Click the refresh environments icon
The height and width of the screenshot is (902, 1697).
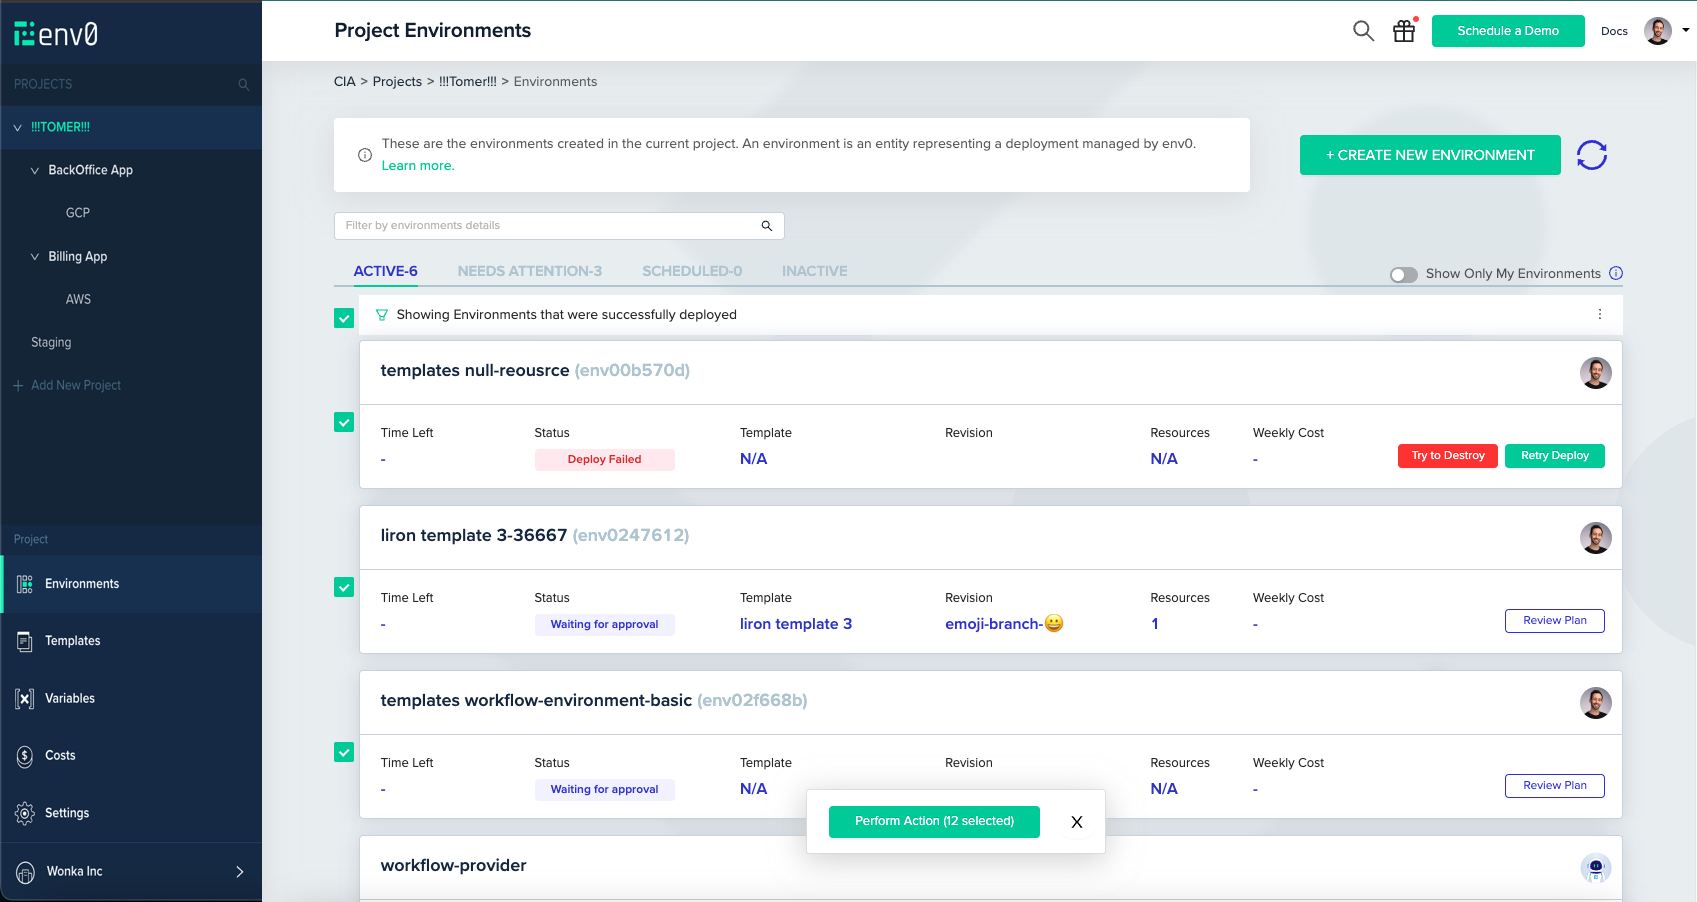click(1591, 155)
